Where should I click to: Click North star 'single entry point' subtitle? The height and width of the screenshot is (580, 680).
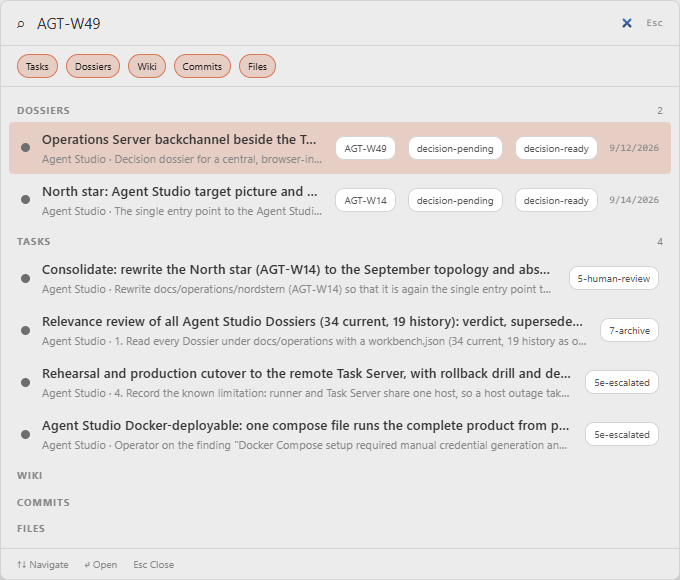click(182, 211)
